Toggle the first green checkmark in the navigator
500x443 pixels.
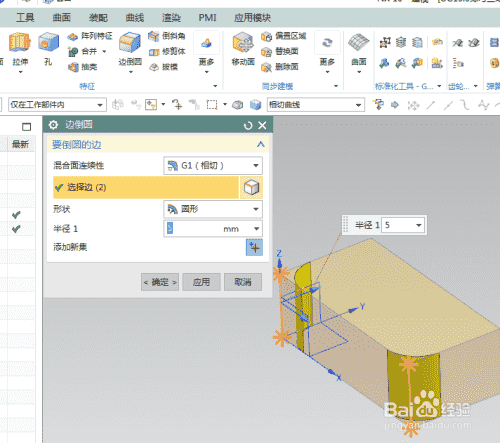click(x=16, y=215)
